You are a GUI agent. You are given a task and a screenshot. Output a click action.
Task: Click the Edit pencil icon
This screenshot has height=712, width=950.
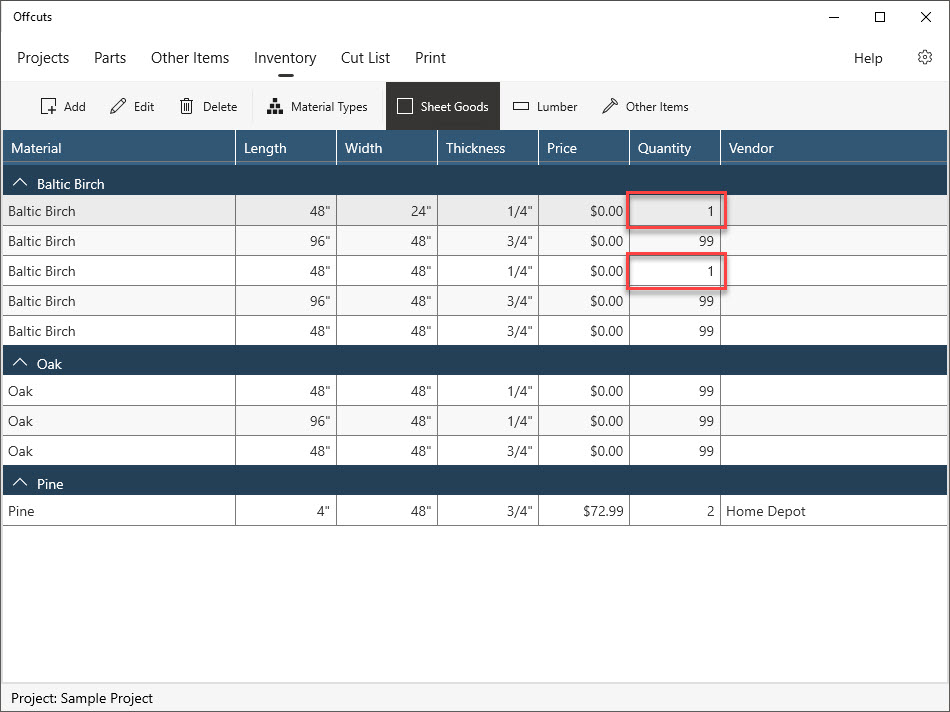point(118,107)
